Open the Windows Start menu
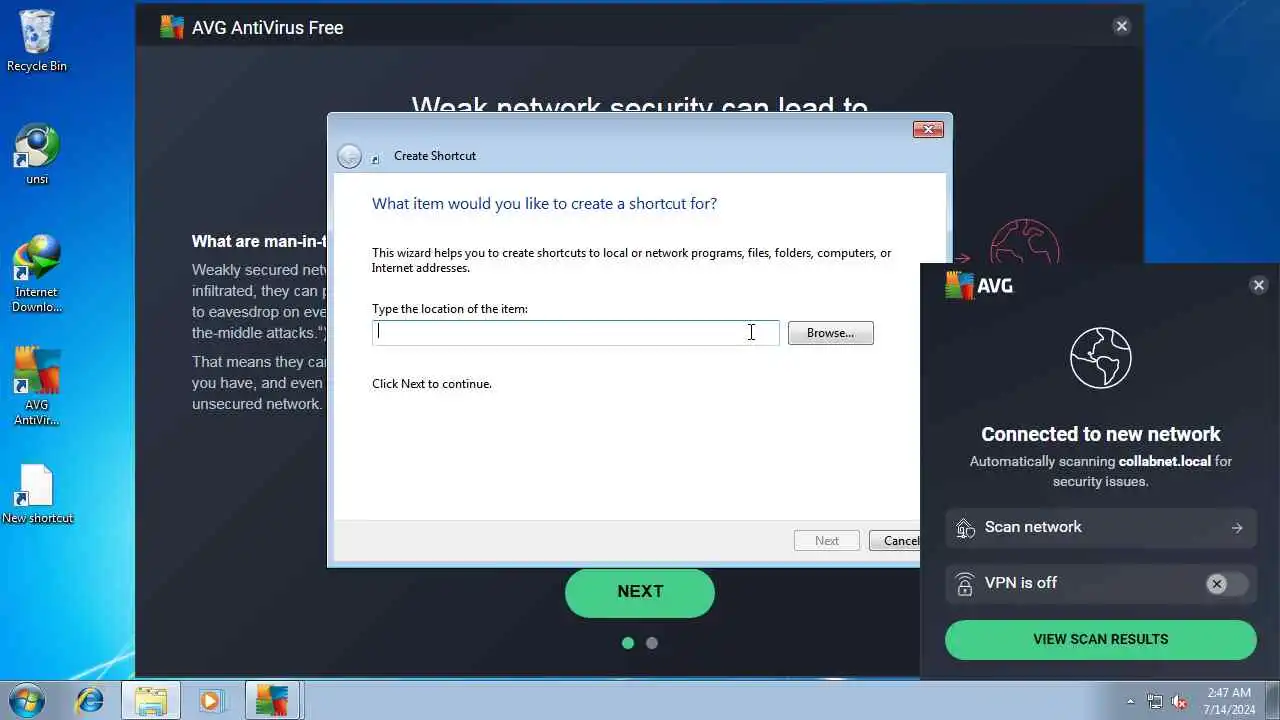 (x=27, y=700)
